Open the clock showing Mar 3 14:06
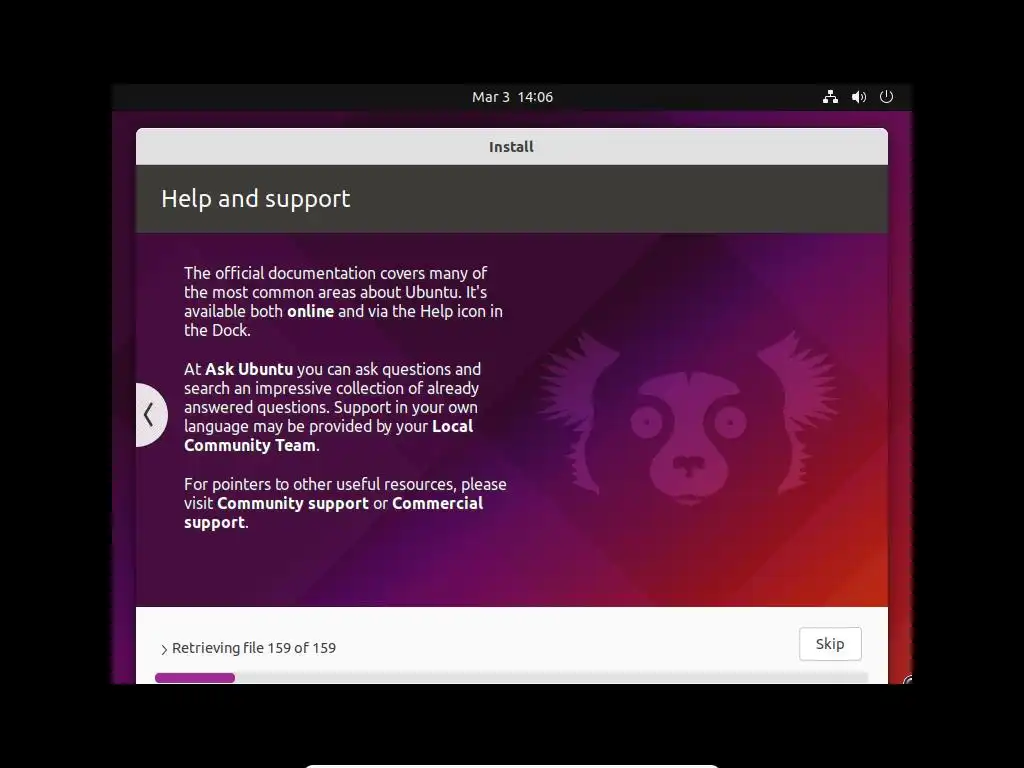 click(x=512, y=97)
